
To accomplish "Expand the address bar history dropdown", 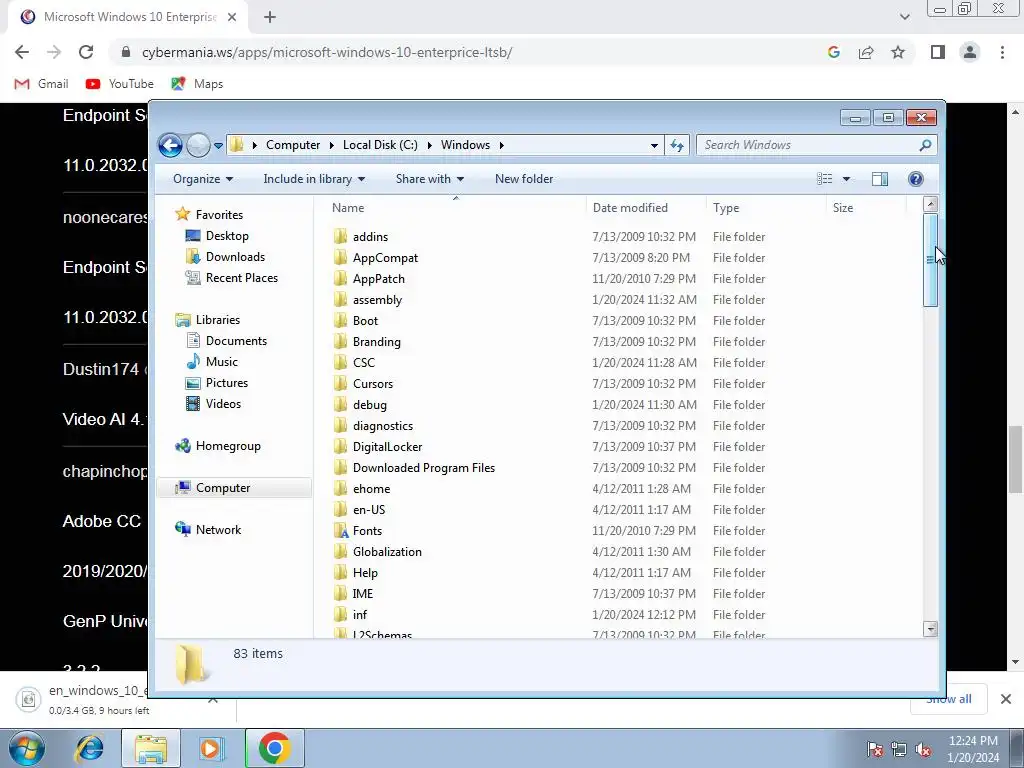I will tap(654, 146).
